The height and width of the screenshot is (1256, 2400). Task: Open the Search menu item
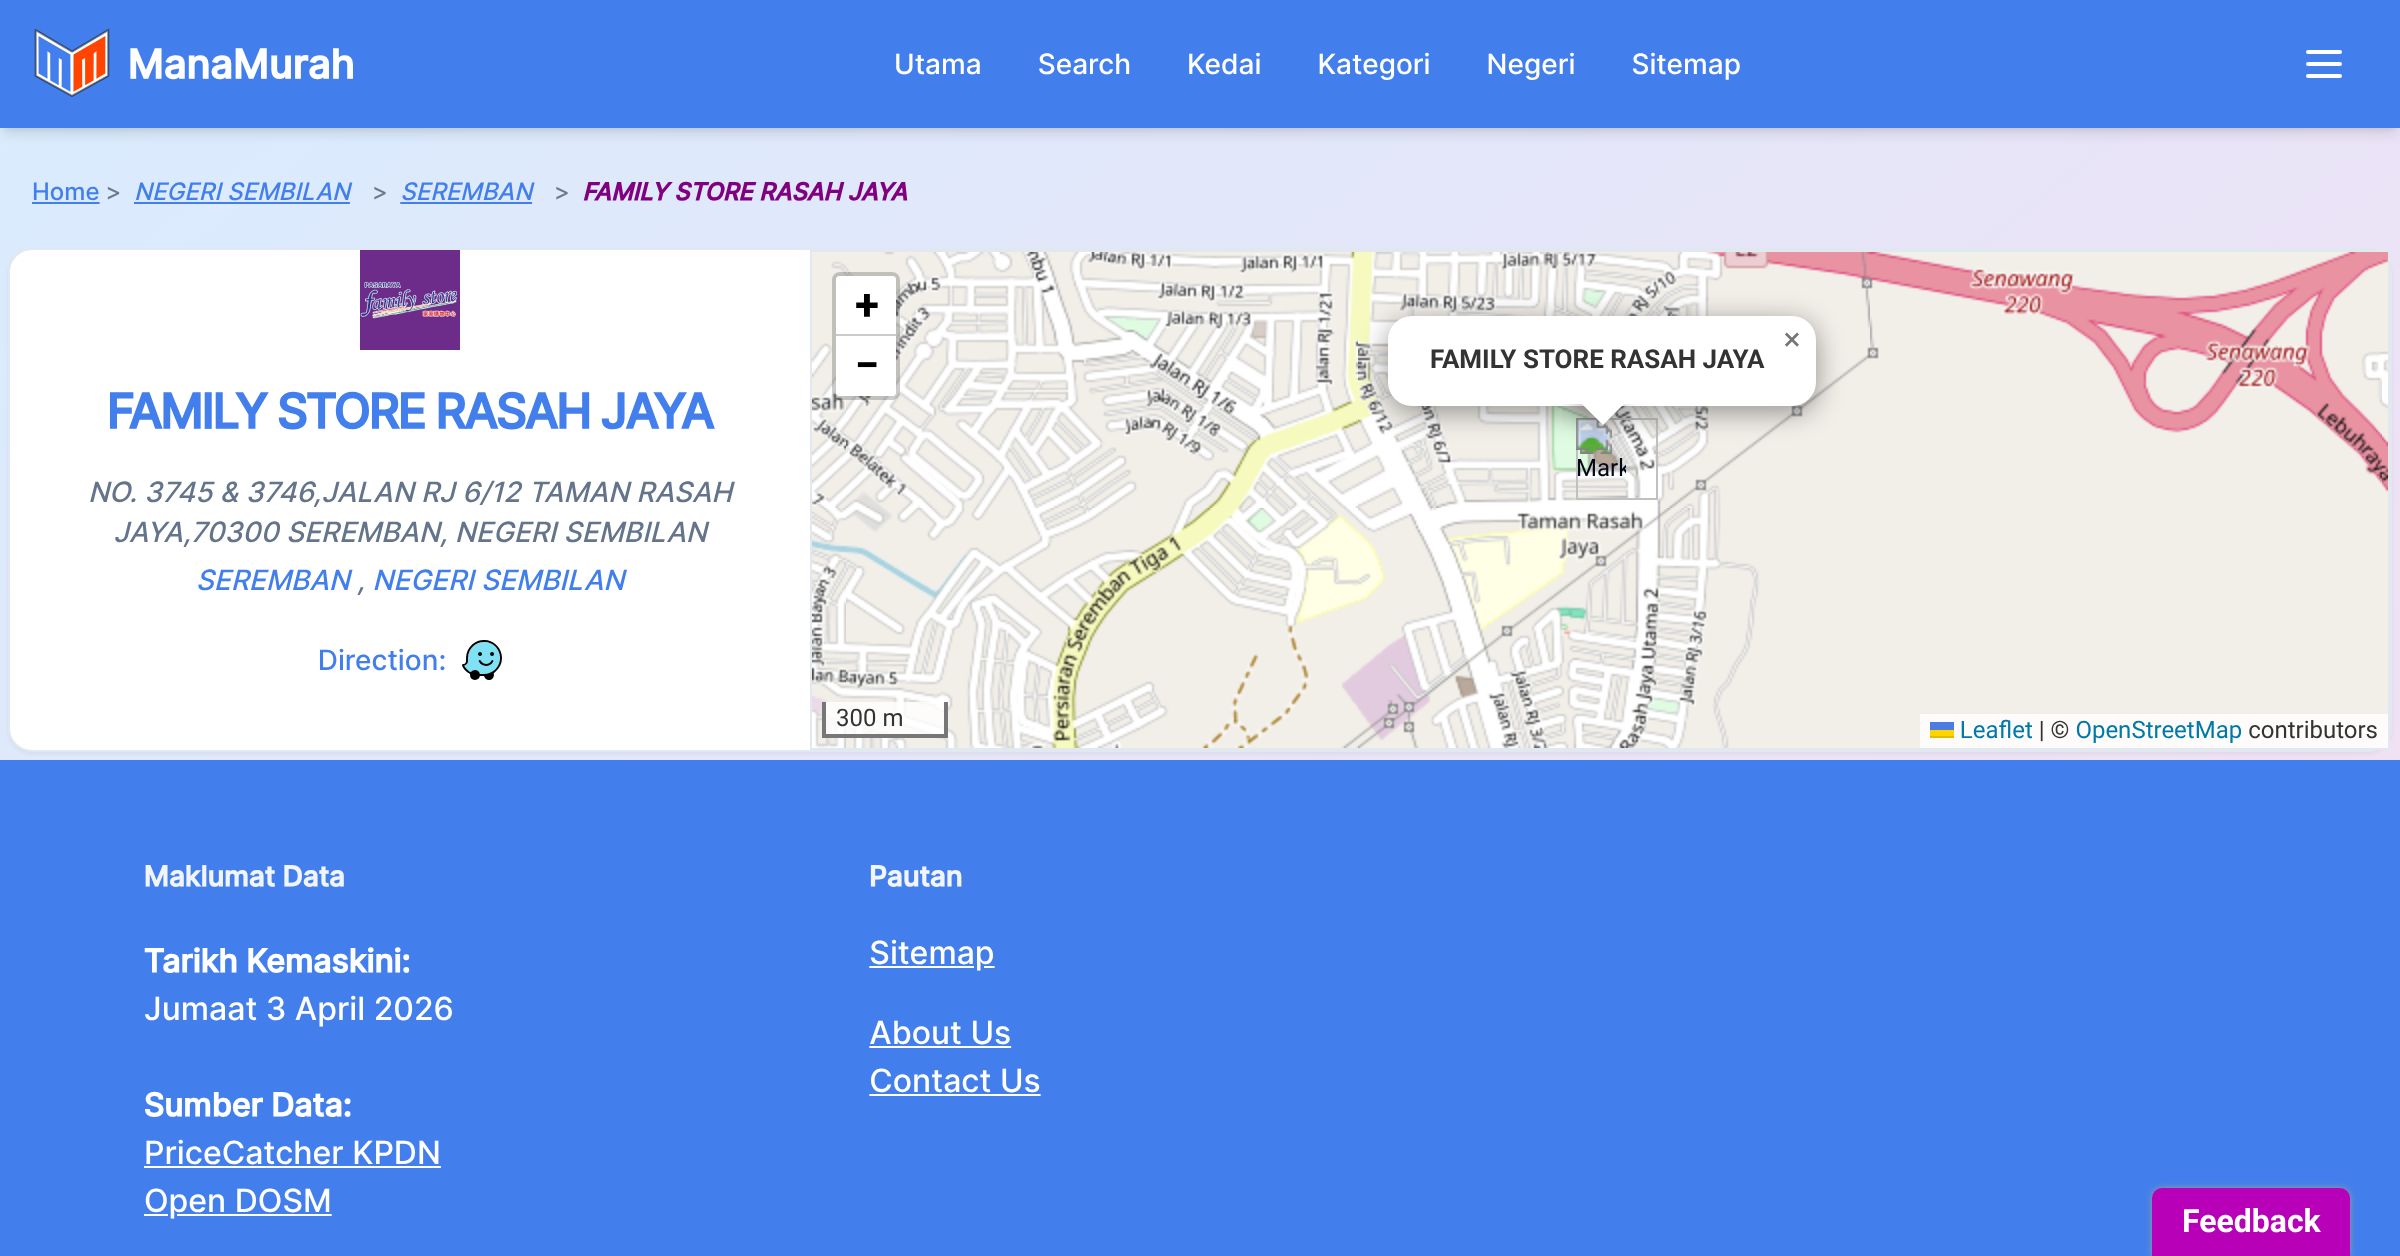[1083, 64]
